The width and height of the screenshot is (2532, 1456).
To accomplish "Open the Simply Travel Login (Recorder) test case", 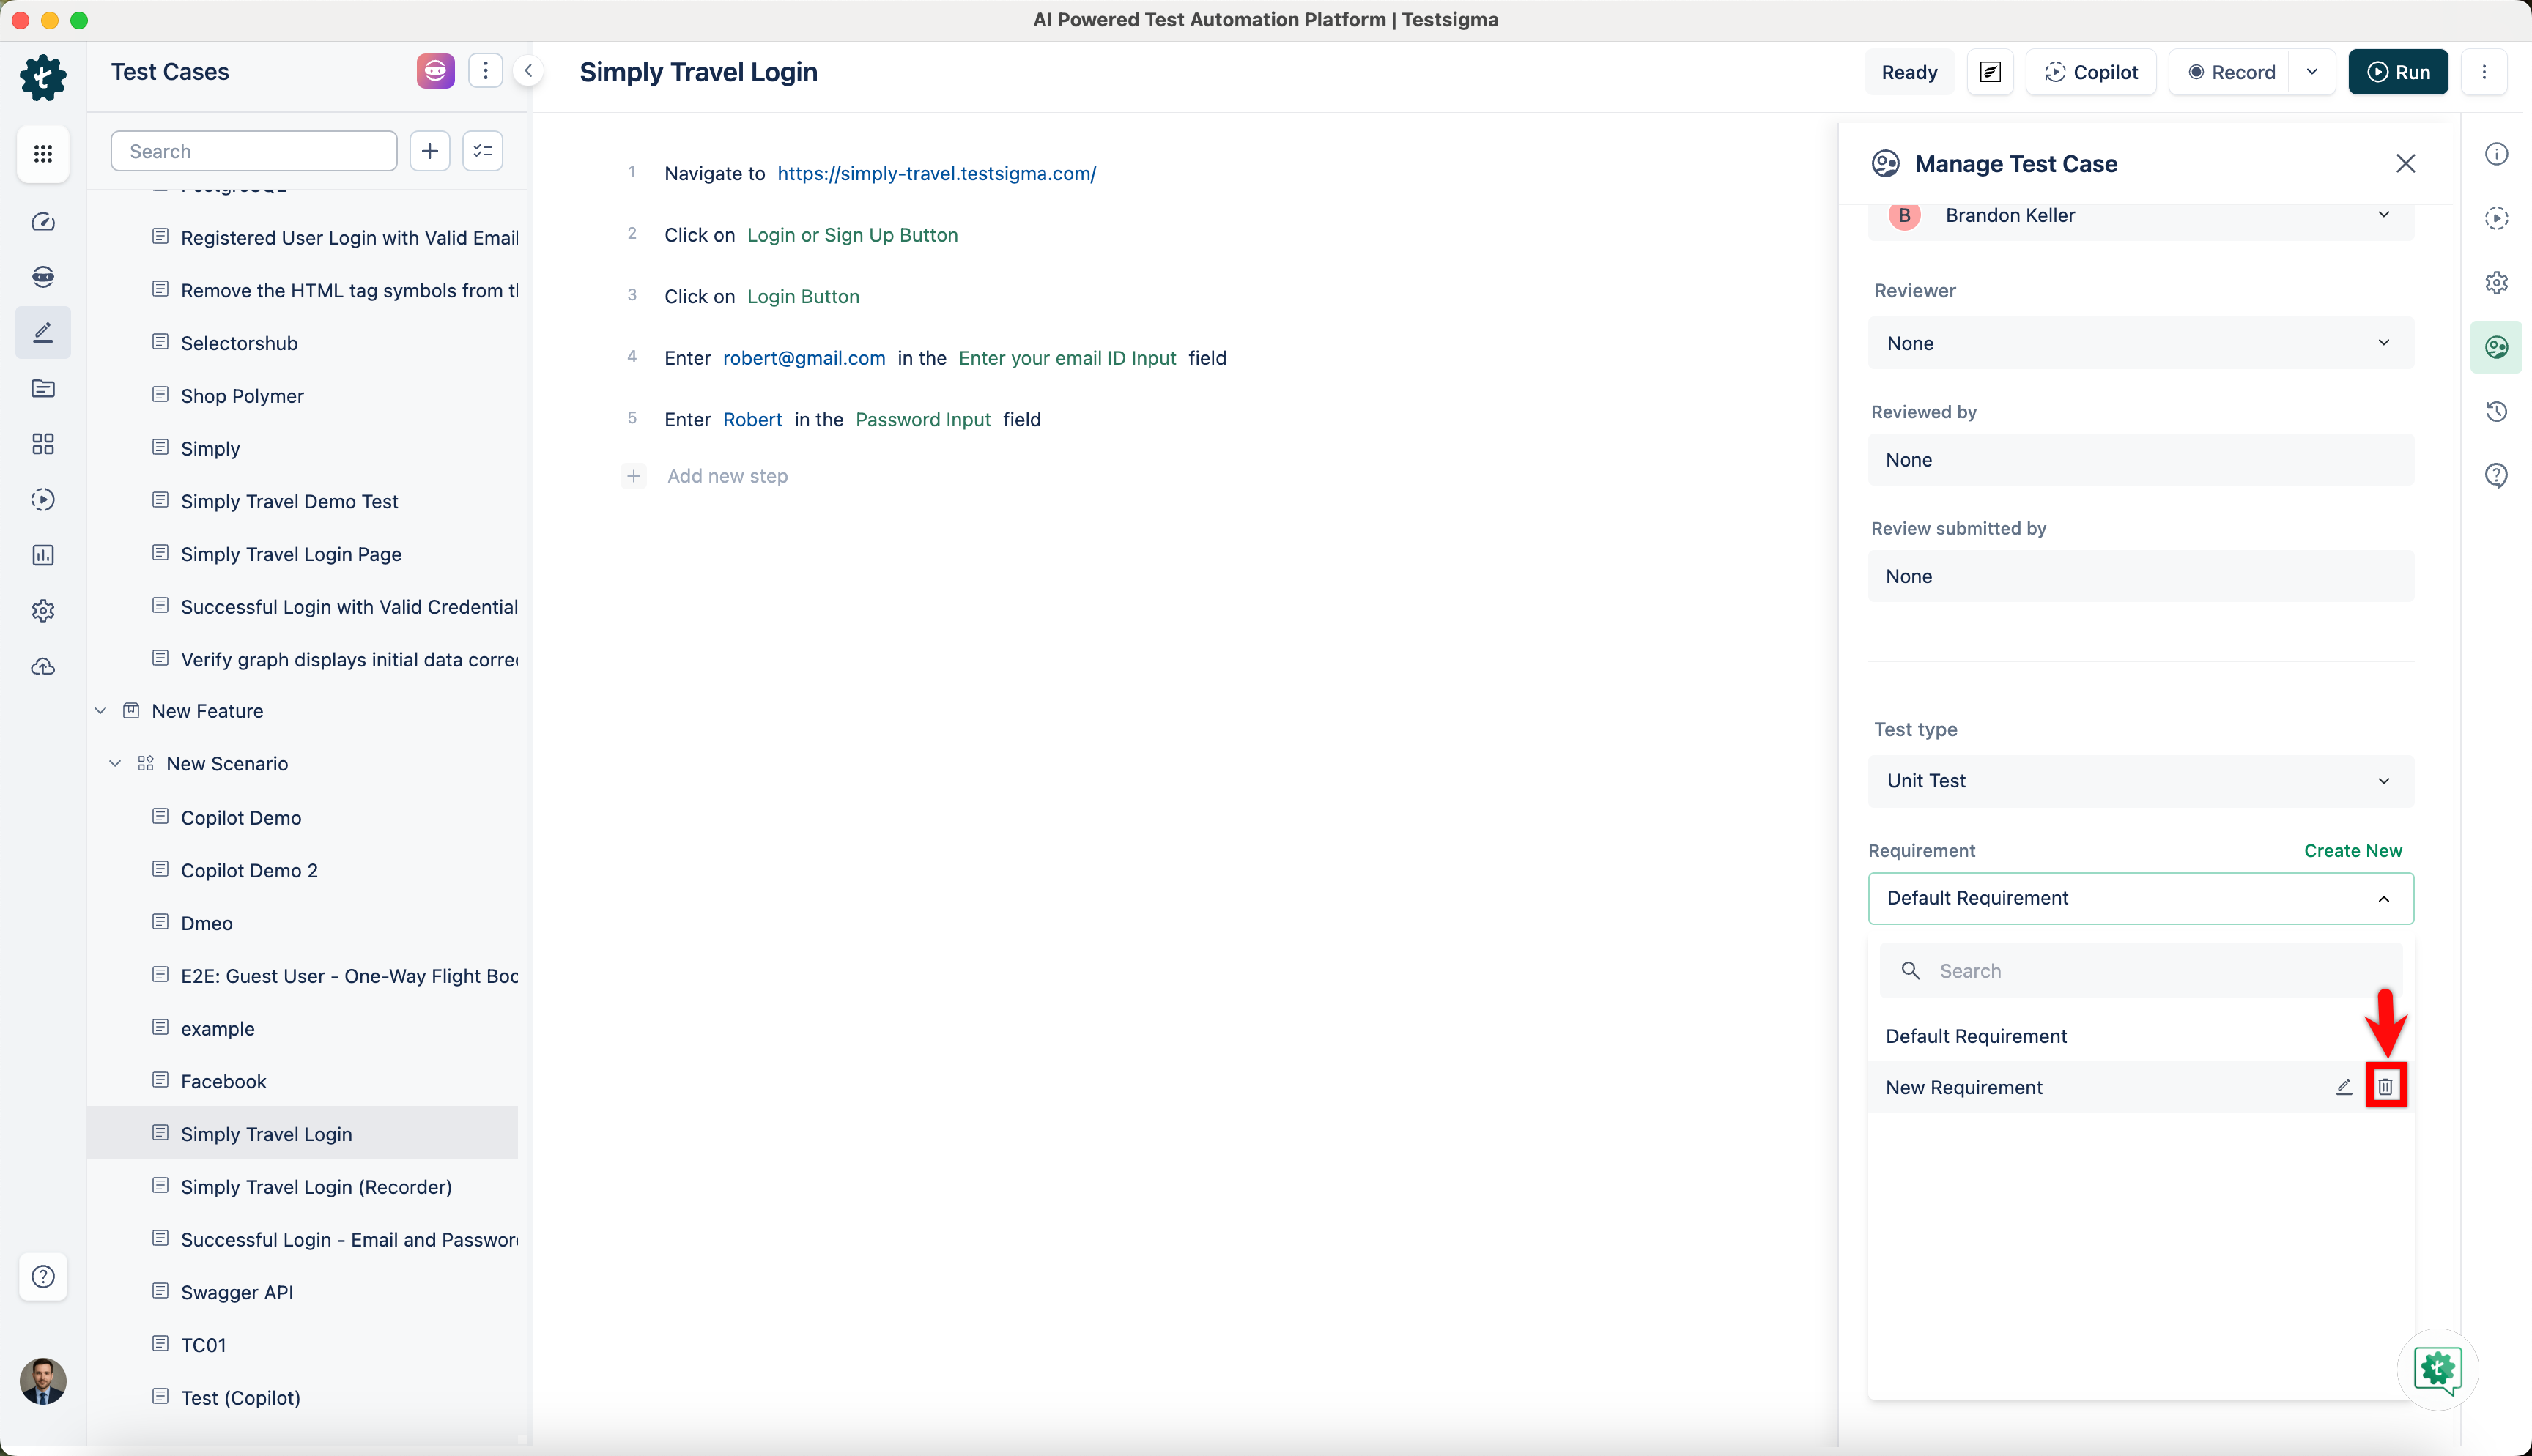I will pos(316,1187).
